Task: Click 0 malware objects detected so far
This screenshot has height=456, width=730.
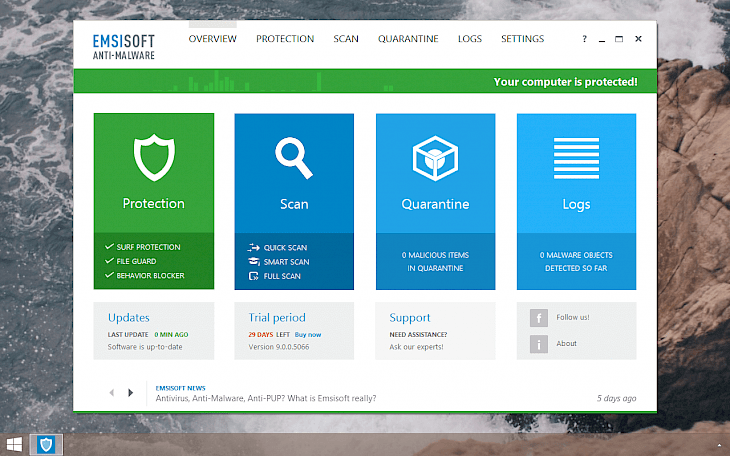Action: tap(576, 261)
